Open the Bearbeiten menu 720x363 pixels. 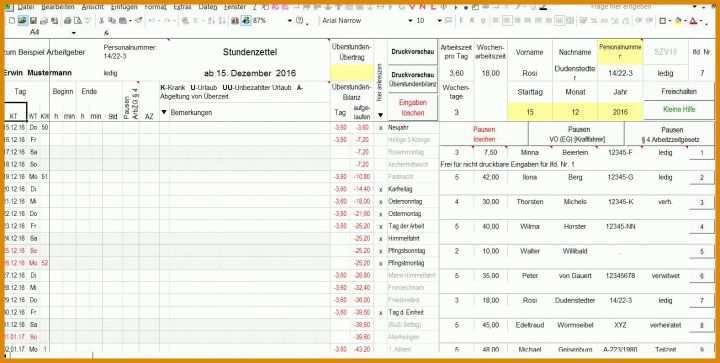pyautogui.click(x=58, y=7)
